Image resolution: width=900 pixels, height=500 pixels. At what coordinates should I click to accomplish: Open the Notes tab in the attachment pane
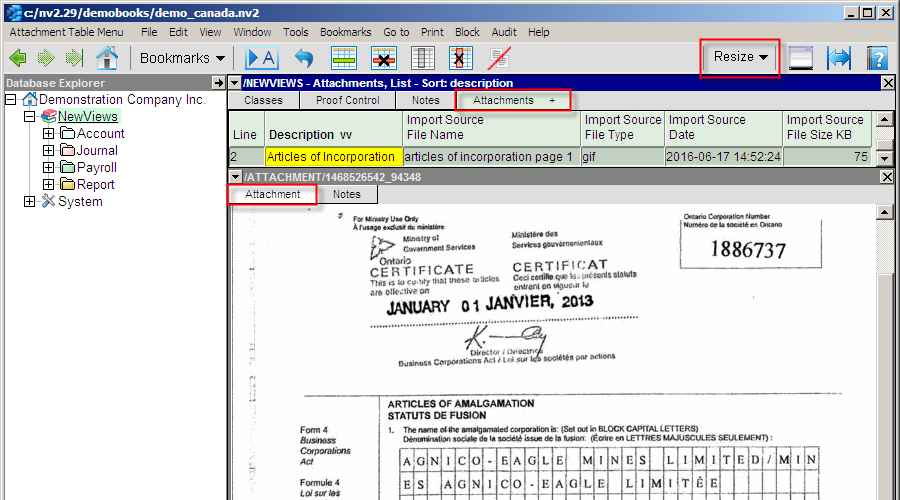click(x=347, y=194)
